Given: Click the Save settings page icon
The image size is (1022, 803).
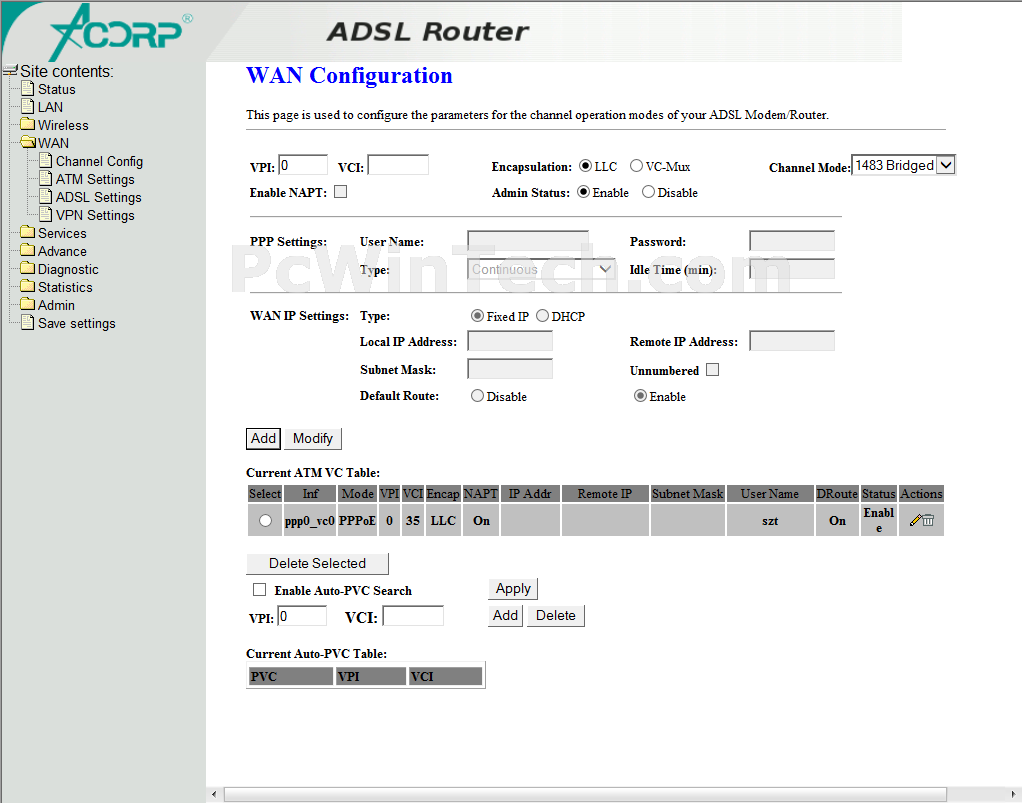Looking at the screenshot, I should point(28,323).
